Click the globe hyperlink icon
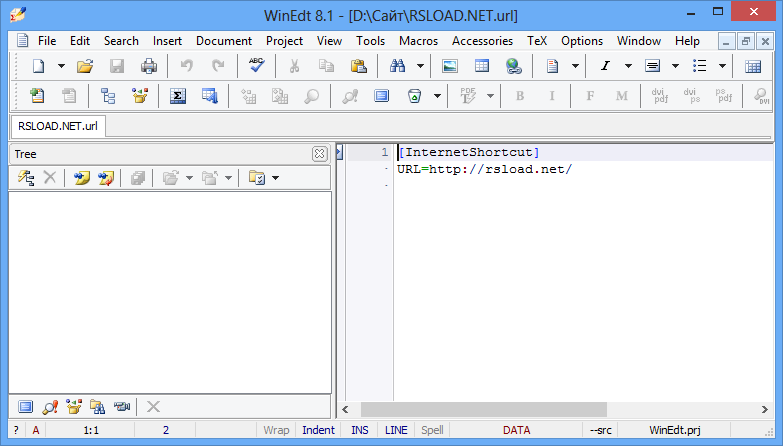This screenshot has width=783, height=446. (x=513, y=66)
